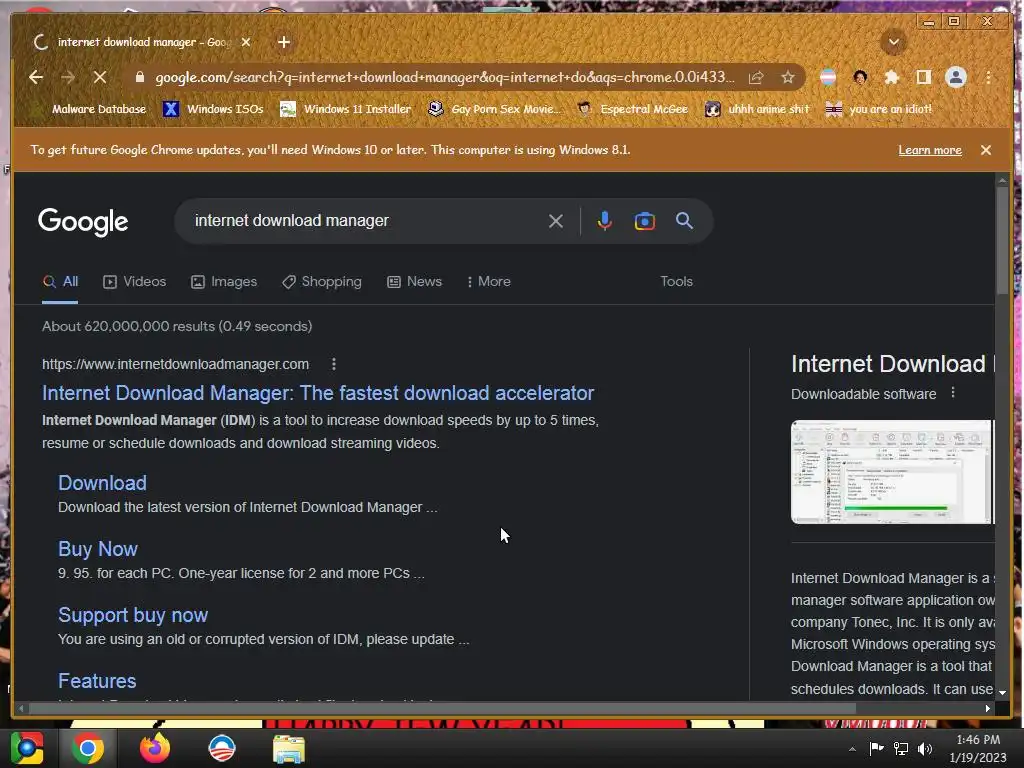Open Windows ISOs bookmark
Image resolution: width=1024 pixels, height=768 pixels.
[x=213, y=109]
